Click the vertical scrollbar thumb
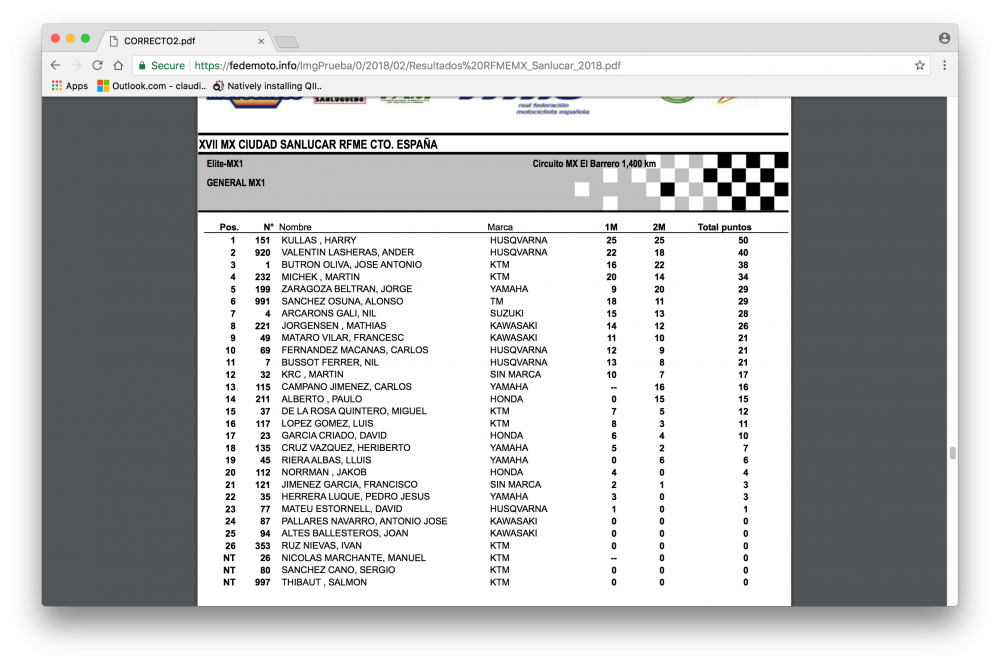Image resolution: width=1000 pixels, height=666 pixels. pyautogui.click(x=953, y=453)
